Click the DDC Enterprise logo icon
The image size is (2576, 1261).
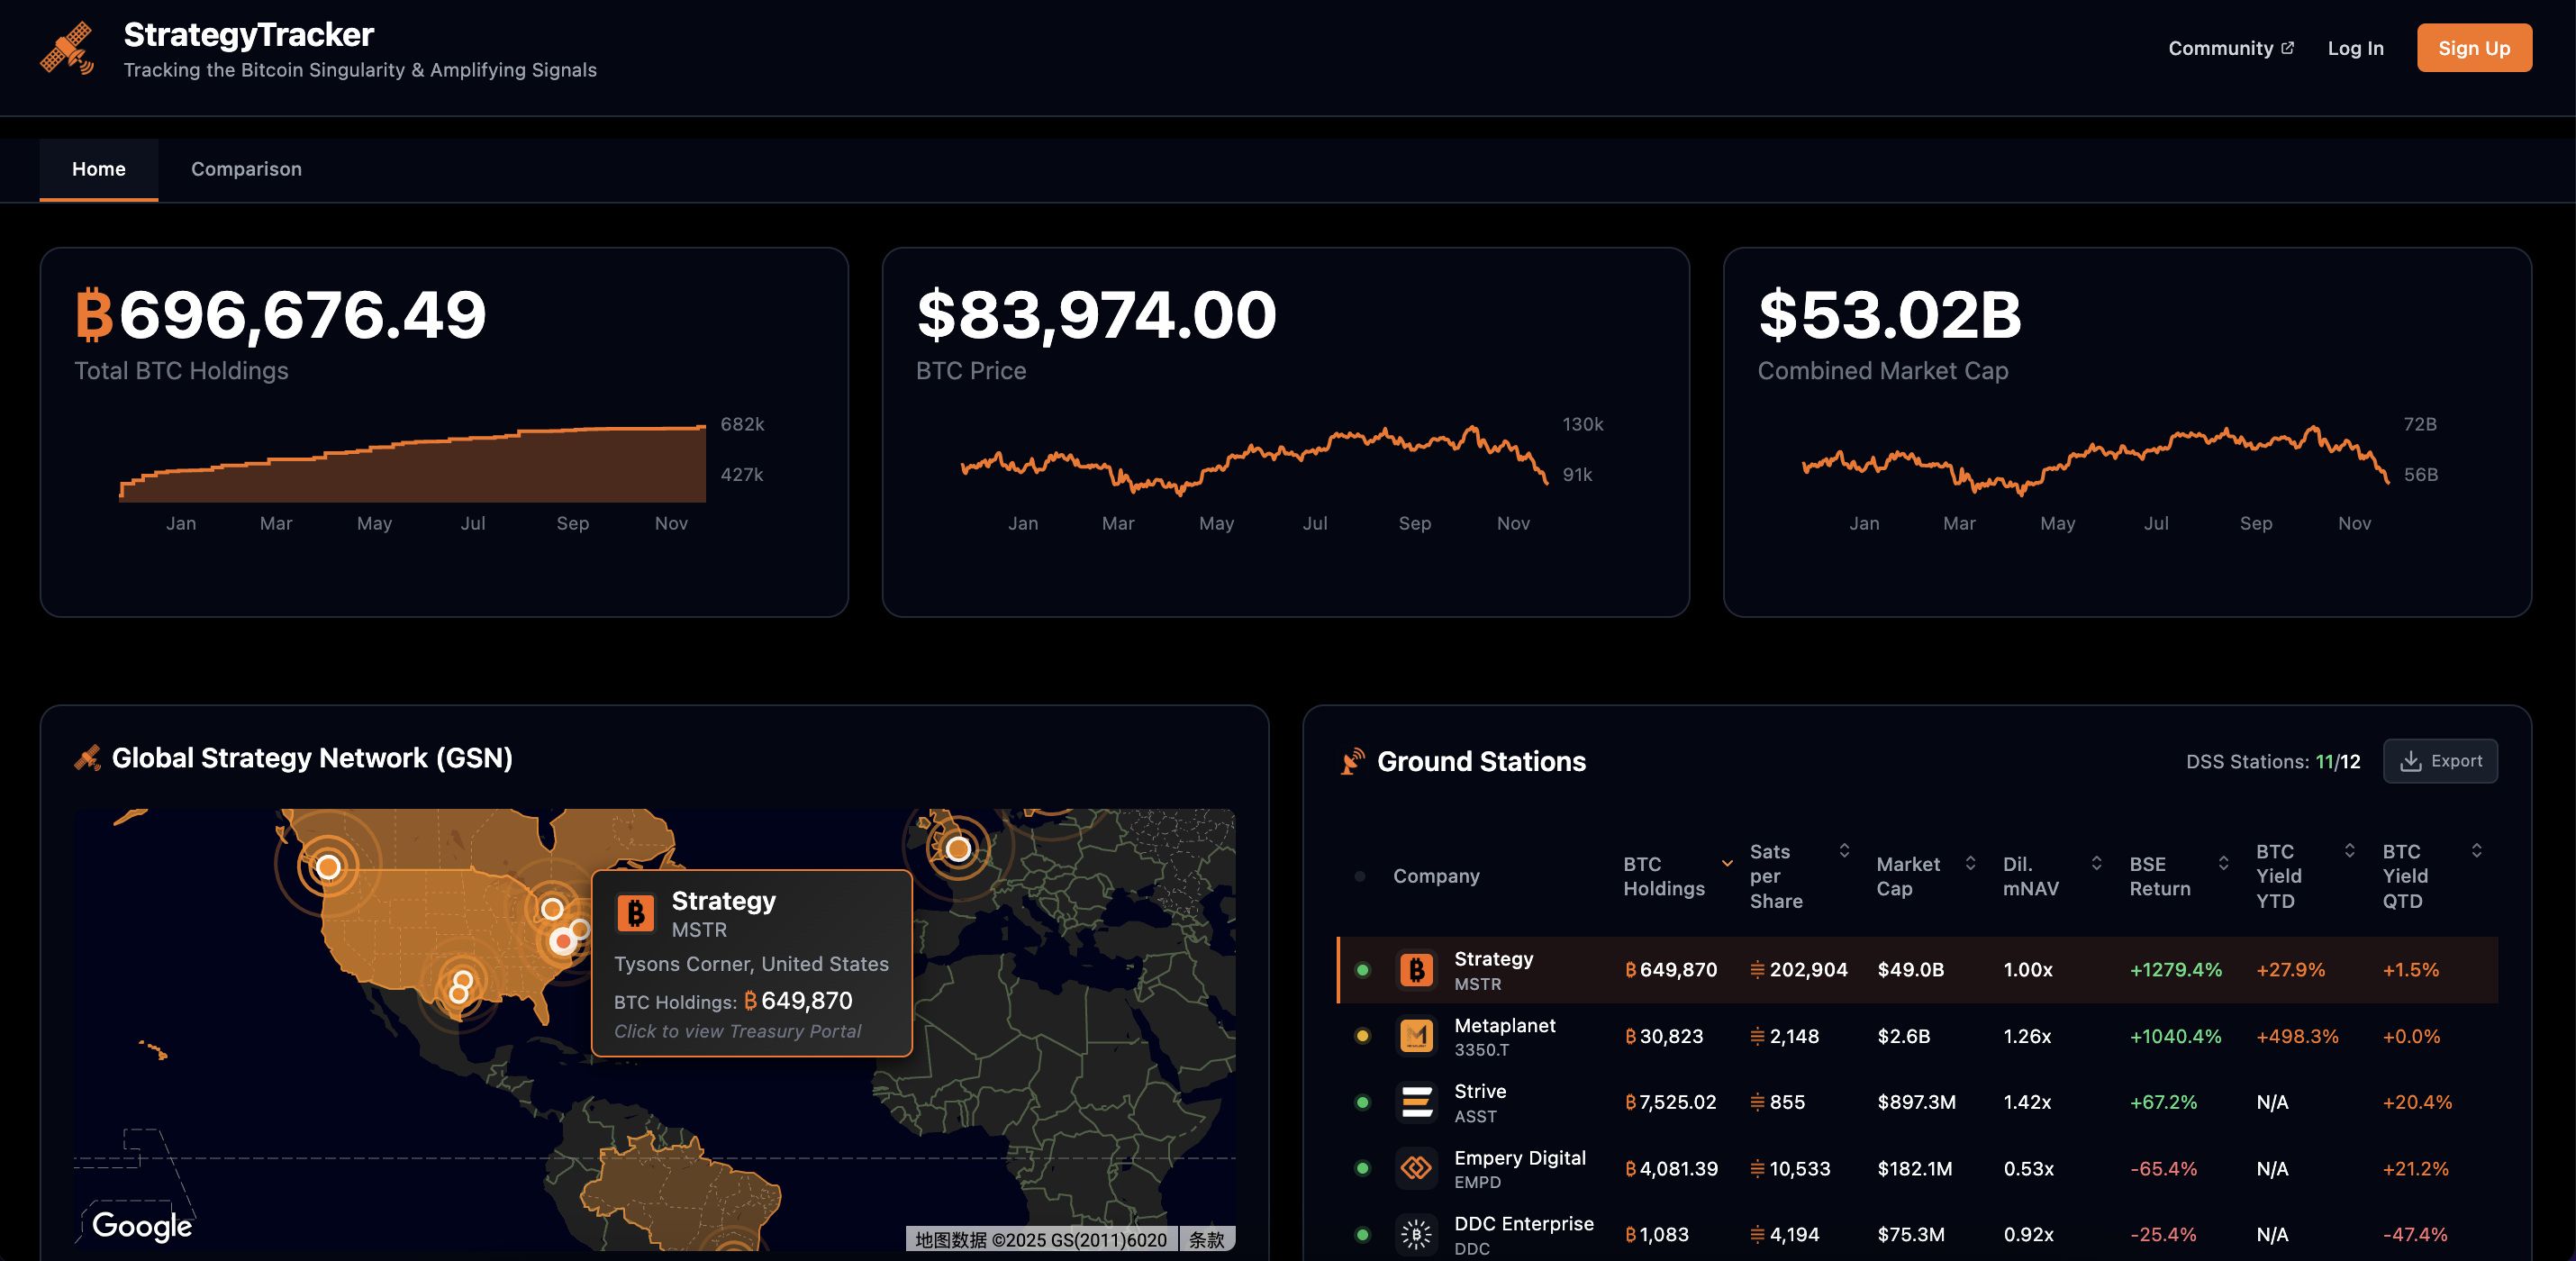click(x=1416, y=1233)
